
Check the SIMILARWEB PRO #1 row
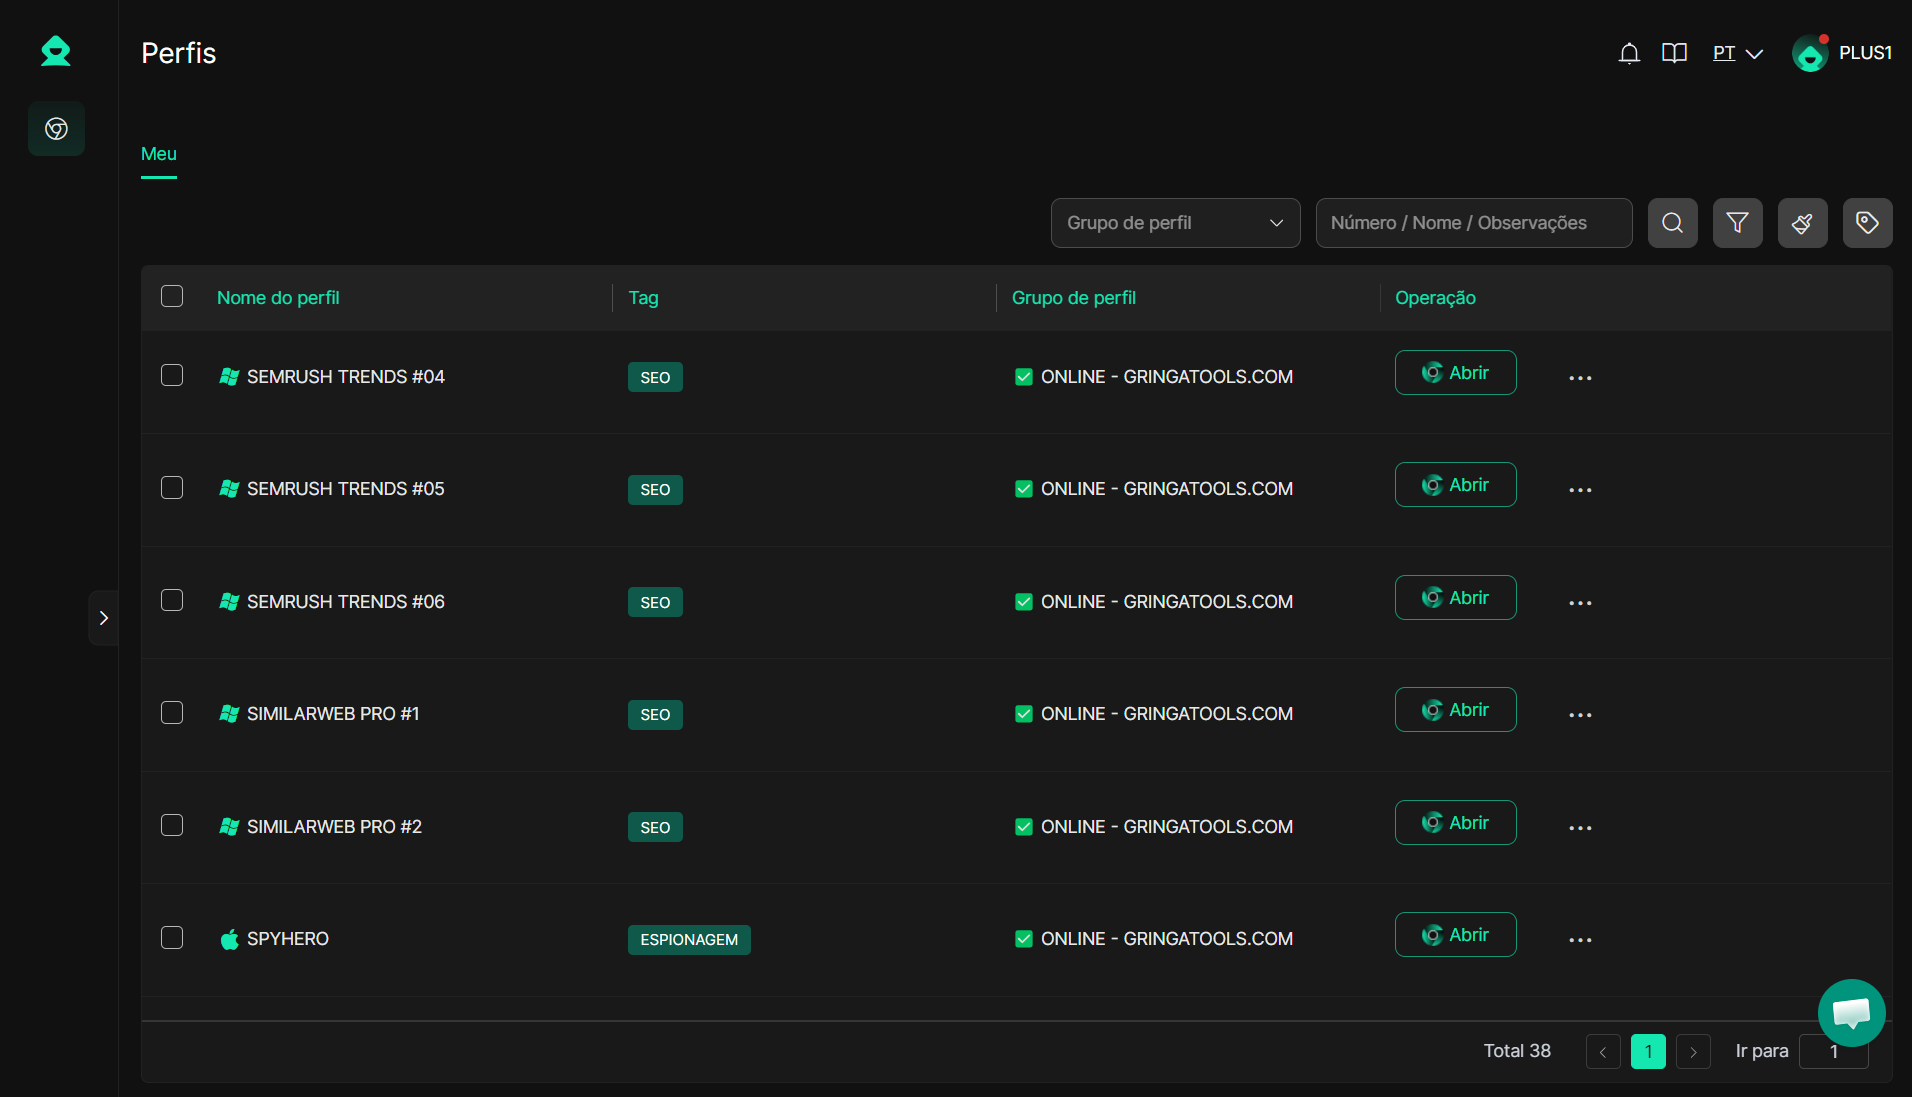(172, 713)
